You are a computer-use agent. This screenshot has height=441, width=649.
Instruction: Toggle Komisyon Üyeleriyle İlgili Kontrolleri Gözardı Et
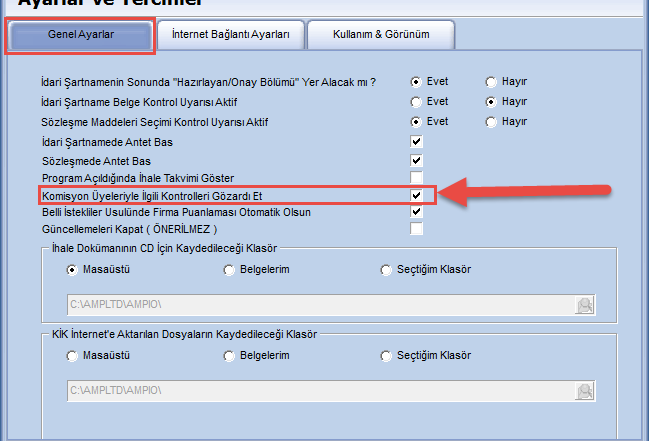coord(416,195)
